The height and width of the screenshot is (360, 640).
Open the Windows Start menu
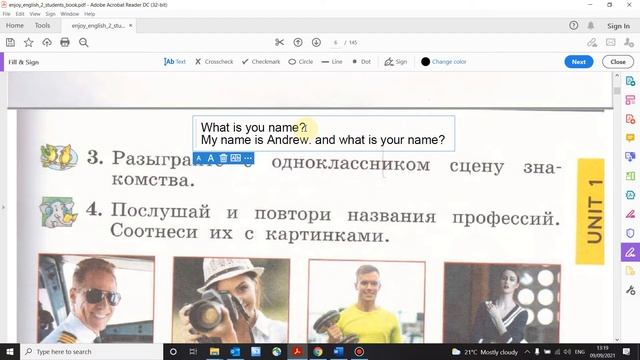click(10, 351)
